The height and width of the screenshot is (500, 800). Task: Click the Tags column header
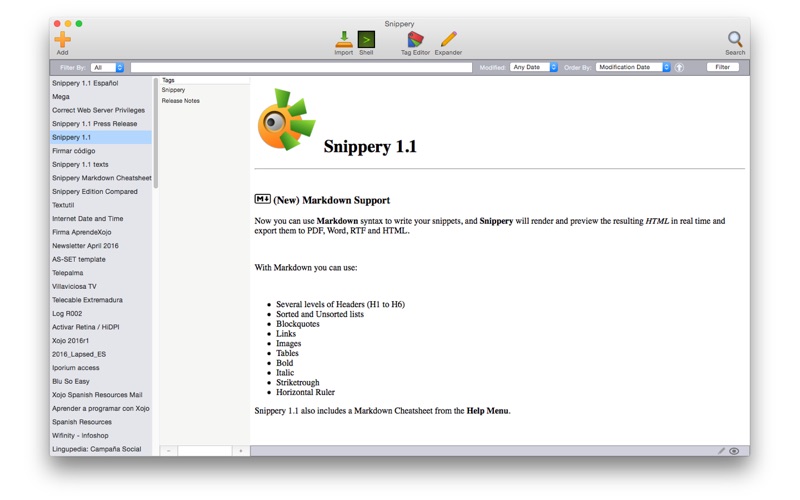(205, 80)
